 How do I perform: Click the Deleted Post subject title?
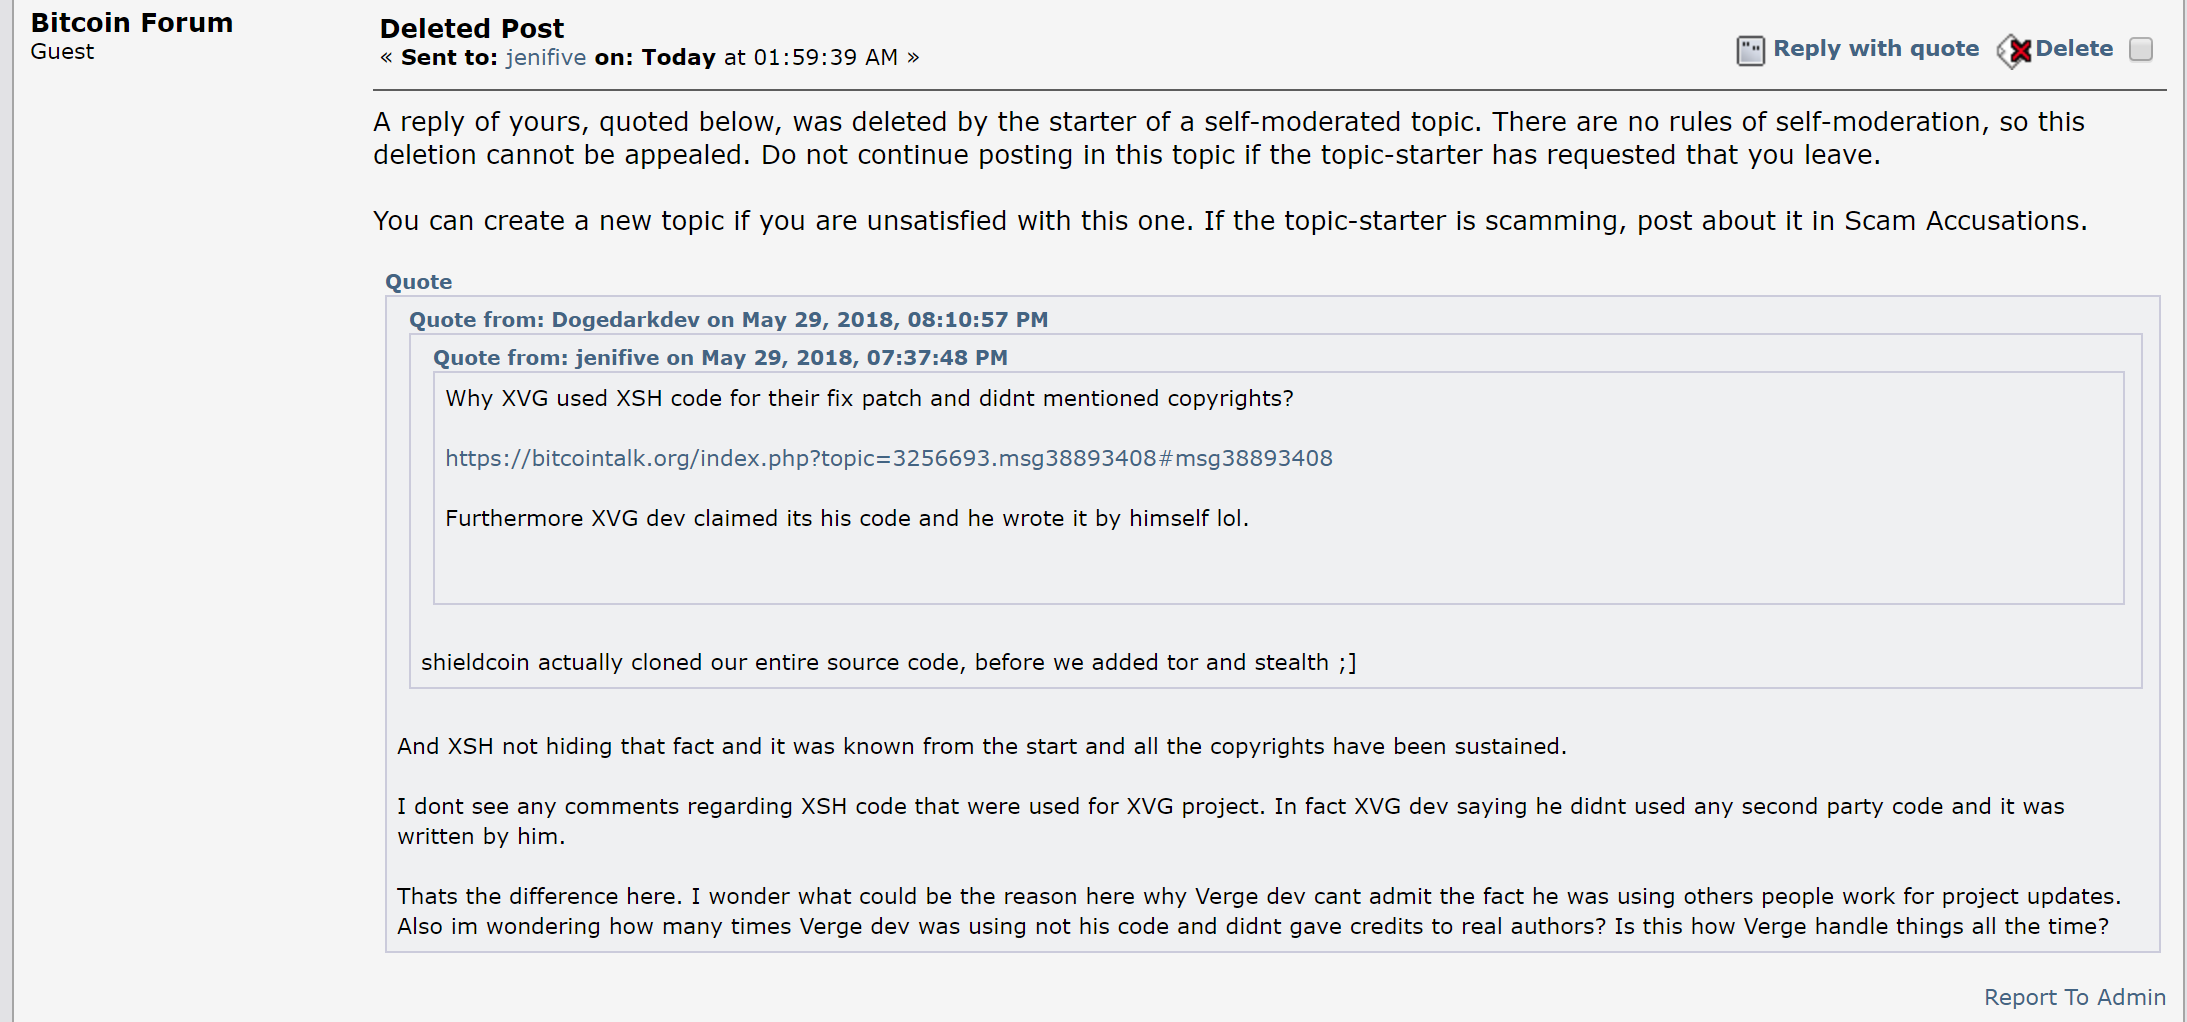[472, 28]
